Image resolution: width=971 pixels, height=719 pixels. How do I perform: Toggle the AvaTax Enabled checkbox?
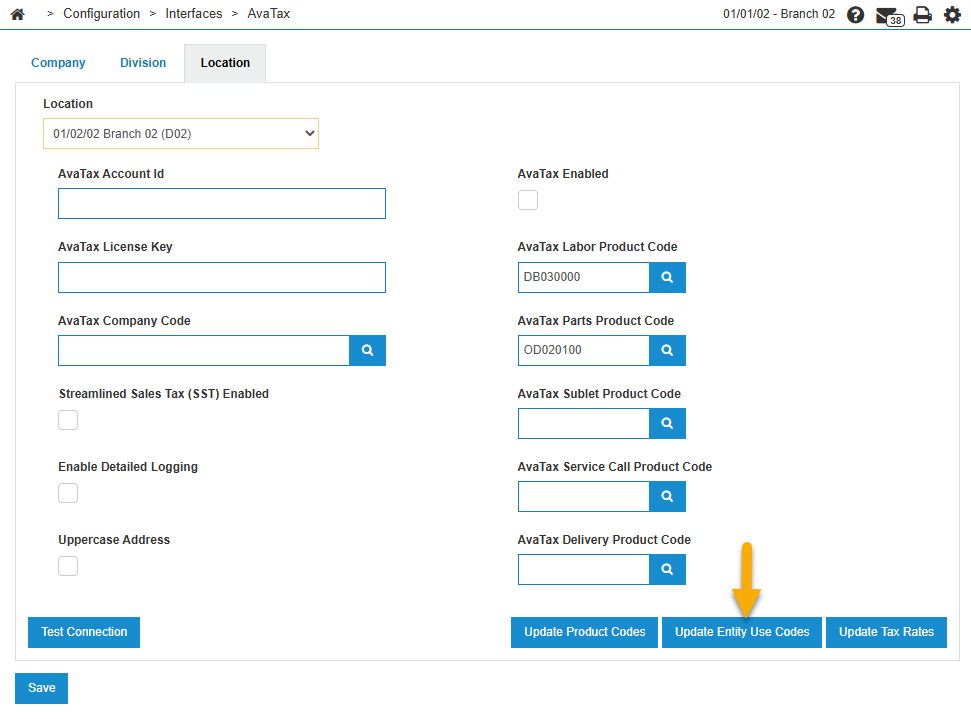[528, 200]
